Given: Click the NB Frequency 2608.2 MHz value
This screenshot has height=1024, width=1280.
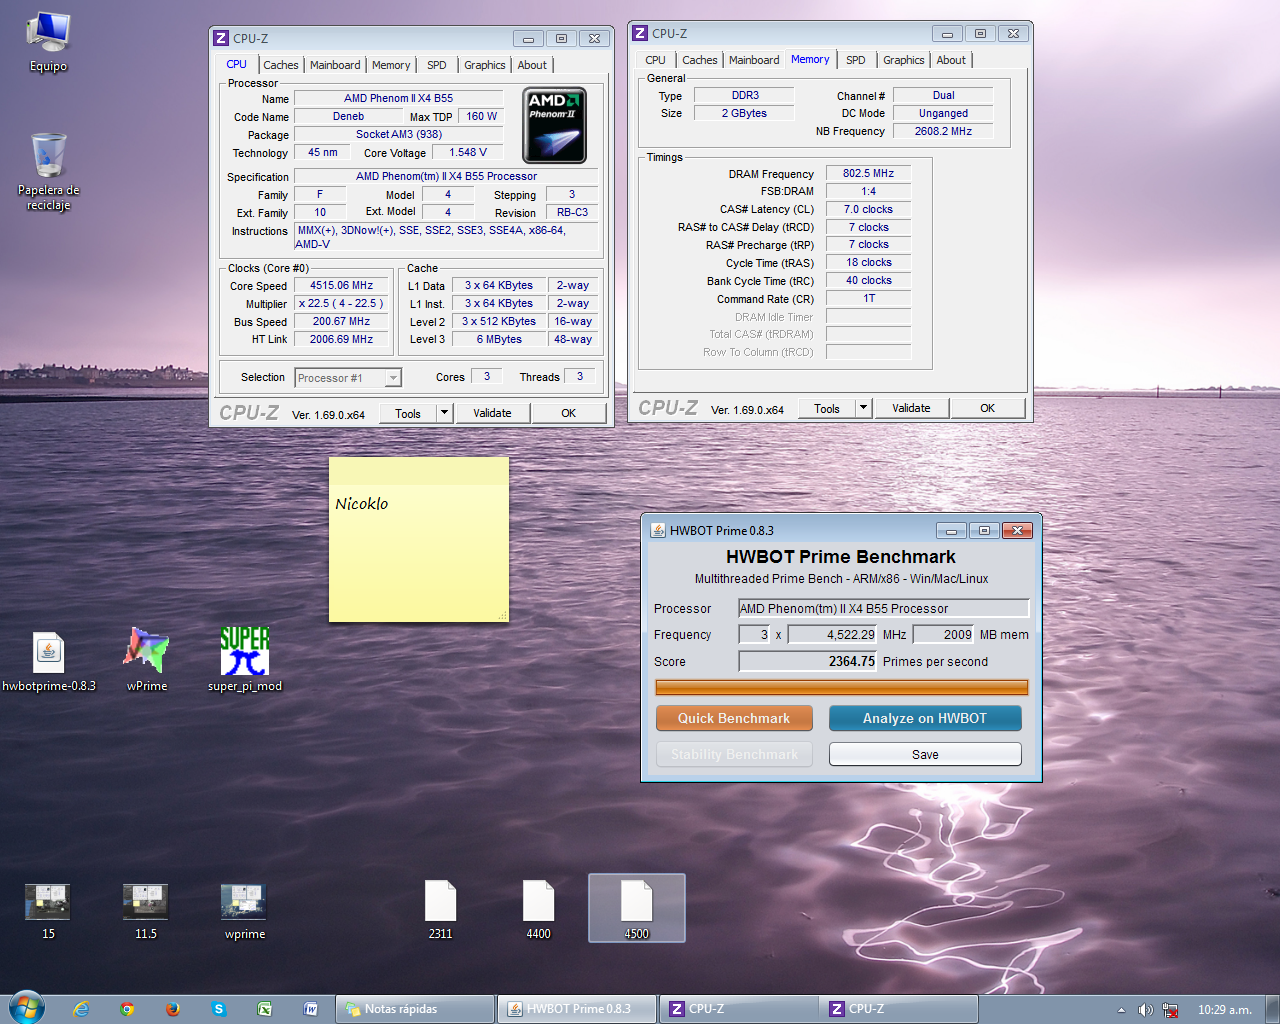Looking at the screenshot, I should pos(943,131).
